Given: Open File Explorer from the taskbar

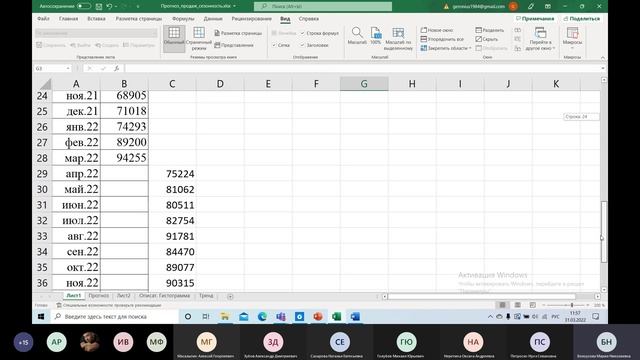Looking at the screenshot, I should click(x=224, y=316).
